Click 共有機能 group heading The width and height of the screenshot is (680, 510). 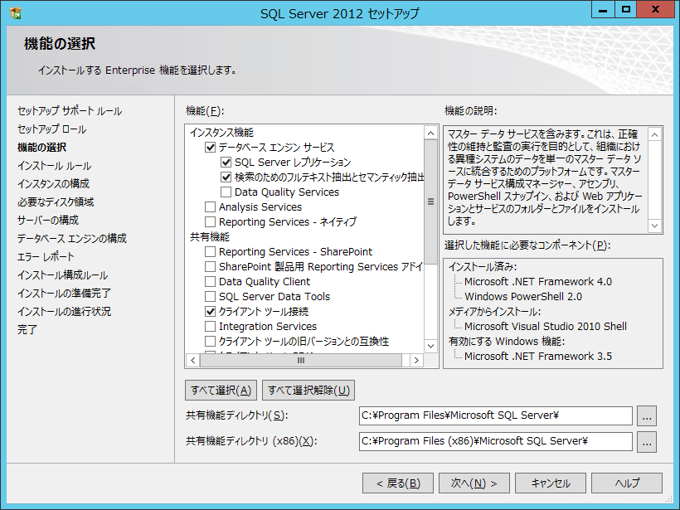click(x=209, y=237)
